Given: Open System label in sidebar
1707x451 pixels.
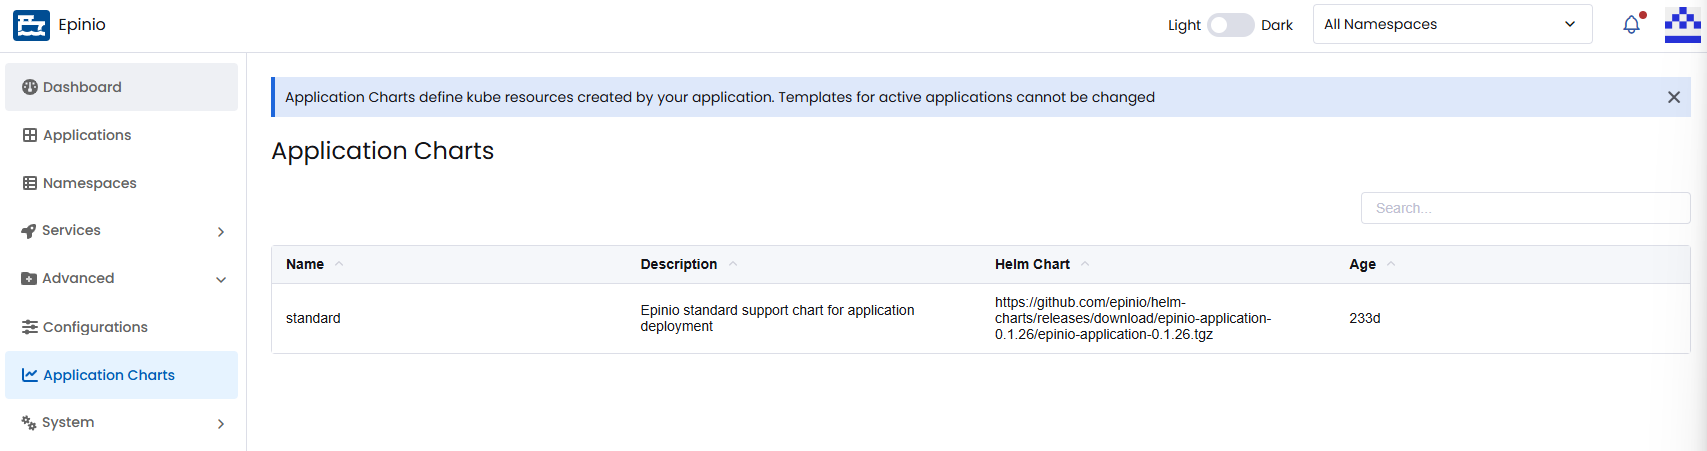Looking at the screenshot, I should click(68, 422).
